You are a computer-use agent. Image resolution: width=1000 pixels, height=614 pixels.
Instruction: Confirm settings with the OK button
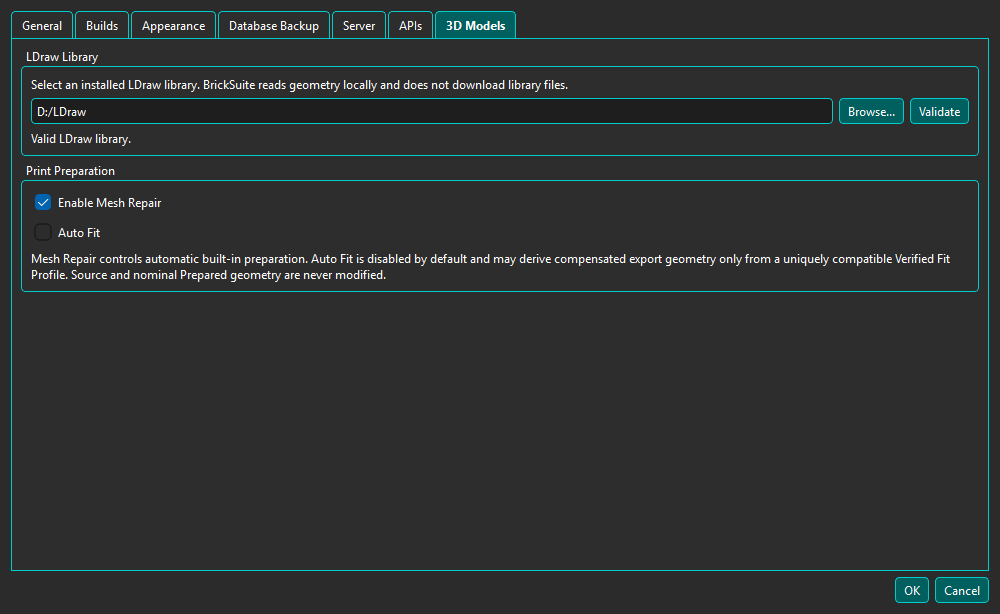coord(912,590)
